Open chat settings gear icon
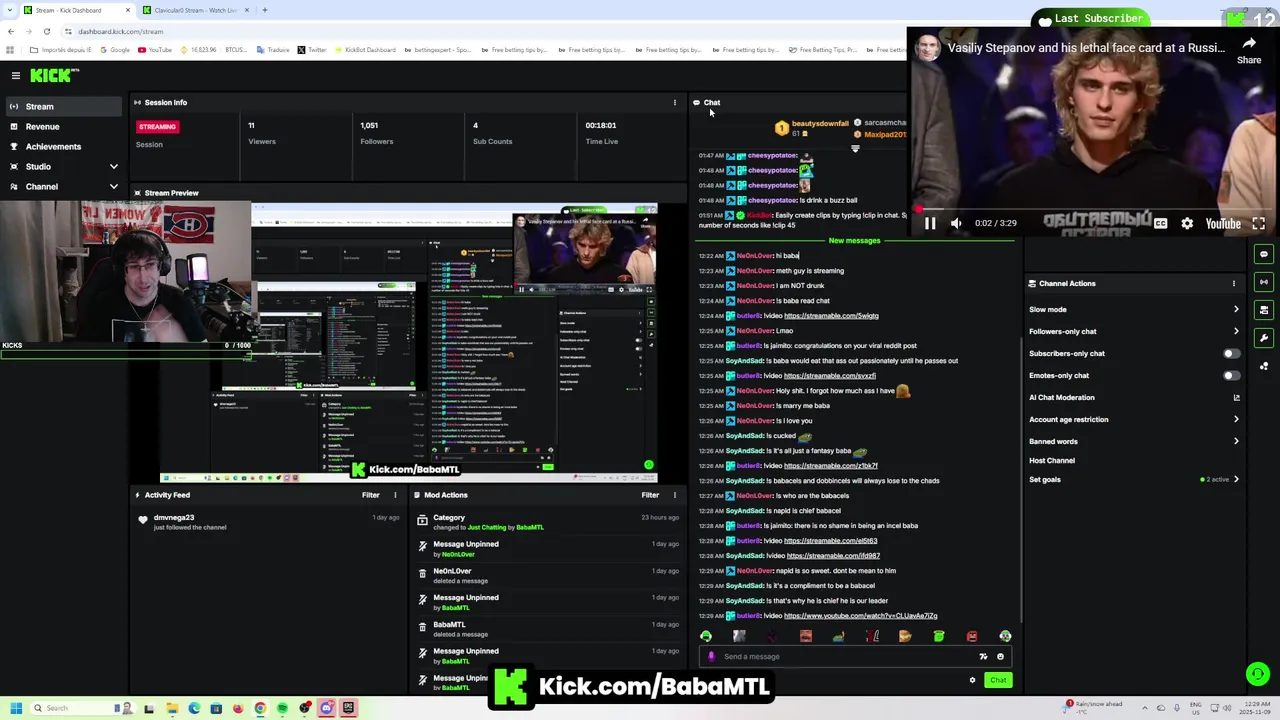The height and width of the screenshot is (720, 1280). click(972, 680)
